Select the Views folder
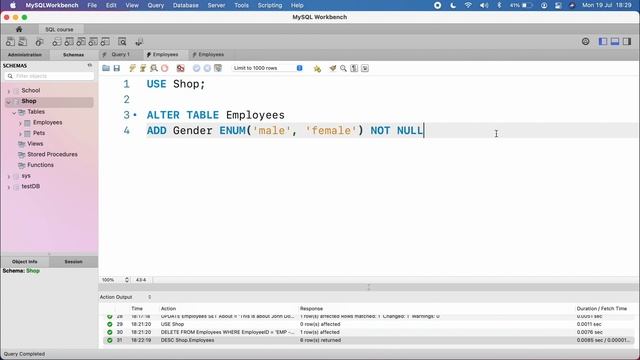The width and height of the screenshot is (640, 360). pyautogui.click(x=35, y=144)
